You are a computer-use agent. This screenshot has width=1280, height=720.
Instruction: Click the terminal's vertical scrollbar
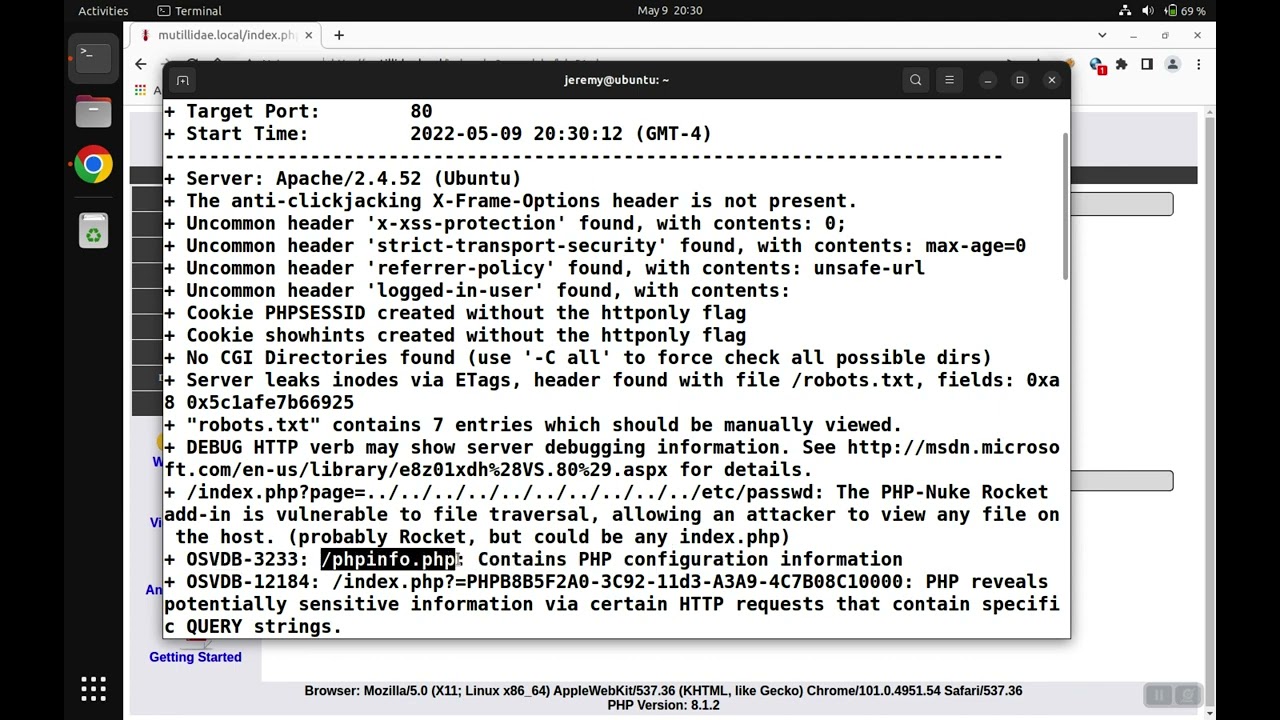1065,205
